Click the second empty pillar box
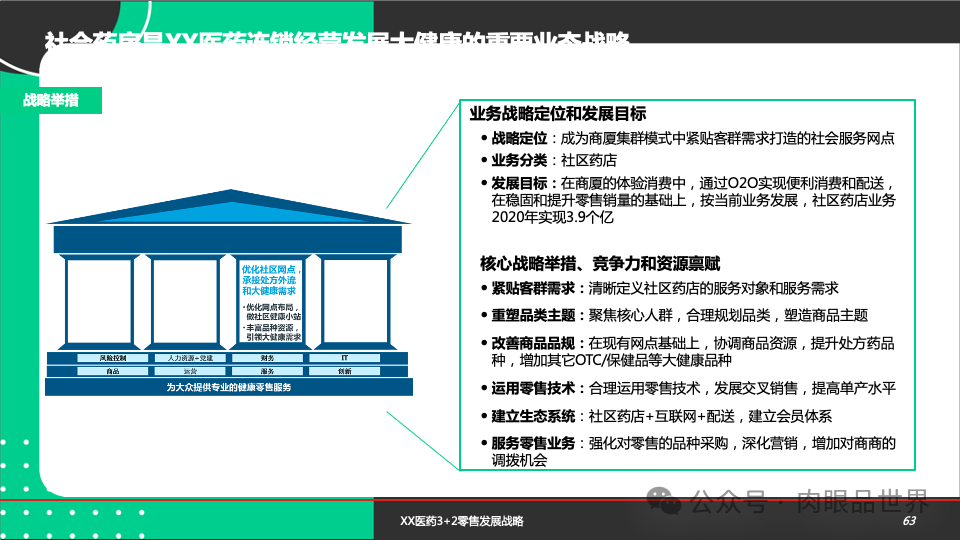 (x=184, y=301)
